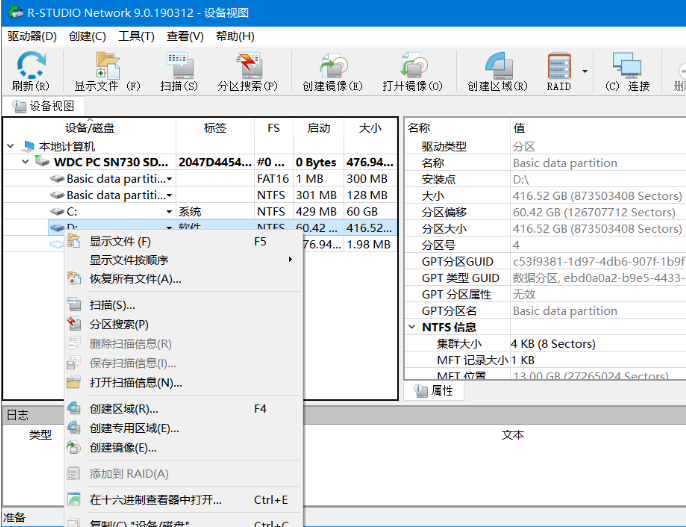
Task: Expand 显示文件按顺序 submenu arrow
Action: (290, 260)
